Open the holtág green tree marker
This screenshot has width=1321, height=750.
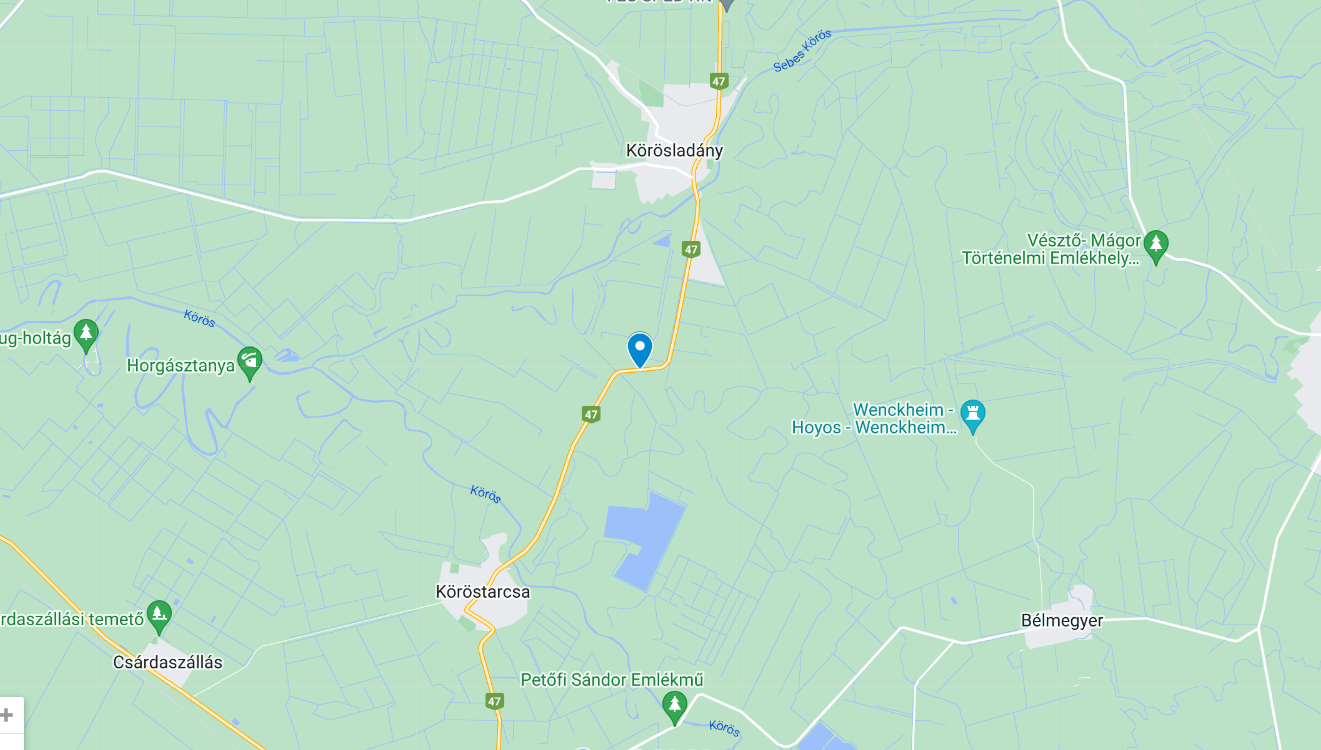(87, 334)
